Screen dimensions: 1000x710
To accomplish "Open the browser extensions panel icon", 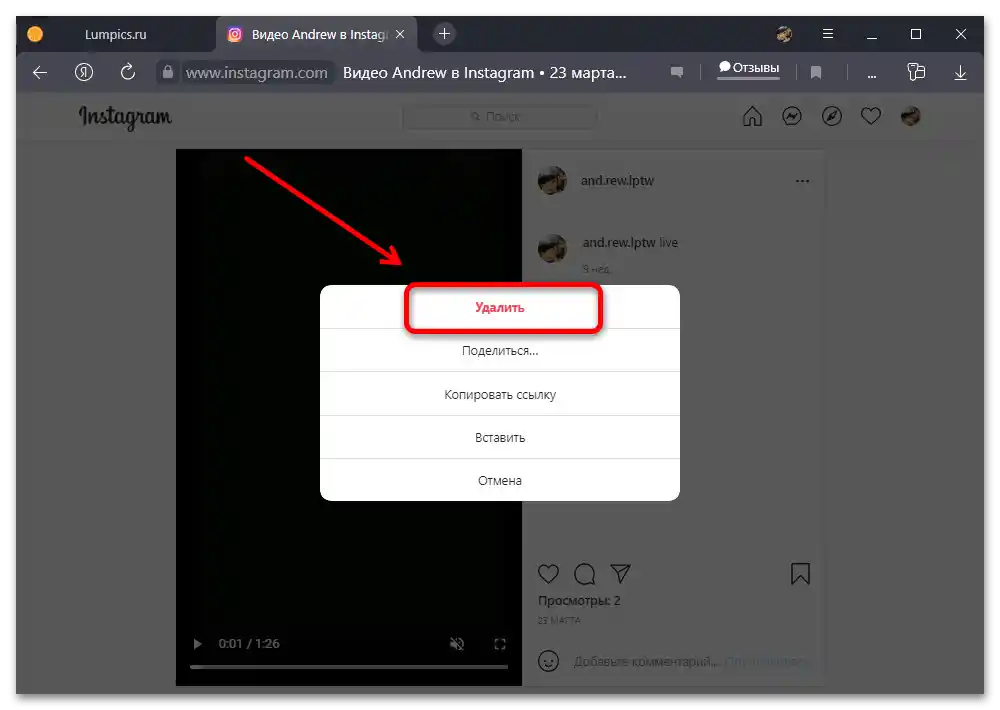I will (x=916, y=72).
